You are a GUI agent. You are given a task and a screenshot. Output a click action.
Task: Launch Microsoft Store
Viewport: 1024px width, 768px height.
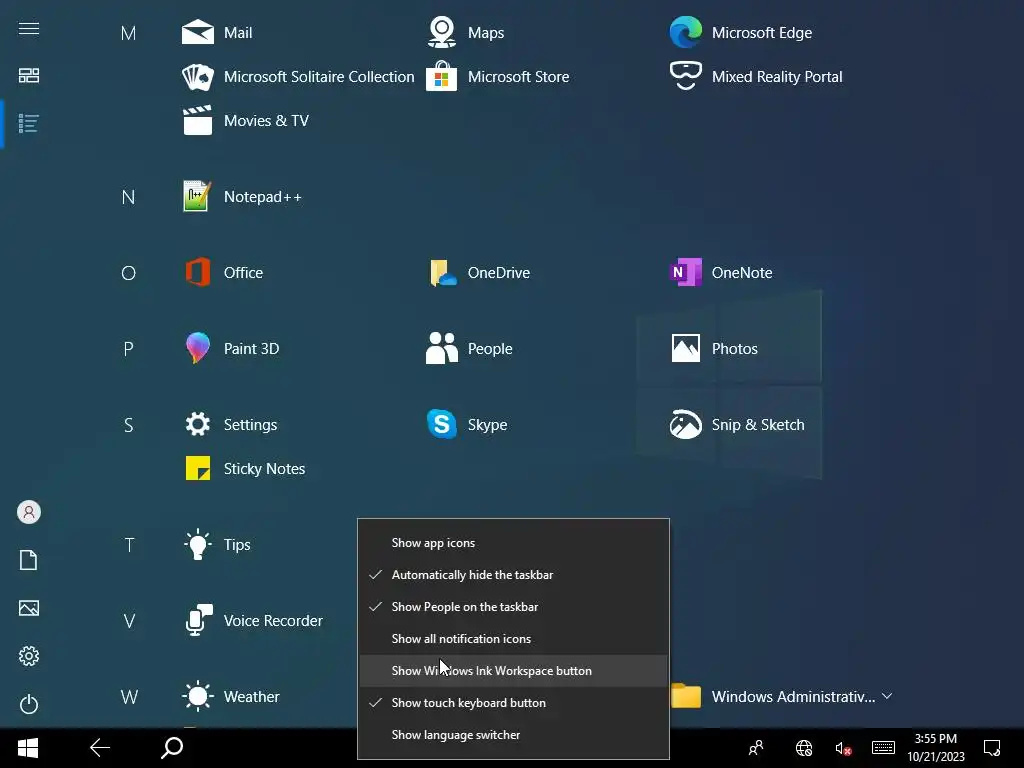coord(498,77)
